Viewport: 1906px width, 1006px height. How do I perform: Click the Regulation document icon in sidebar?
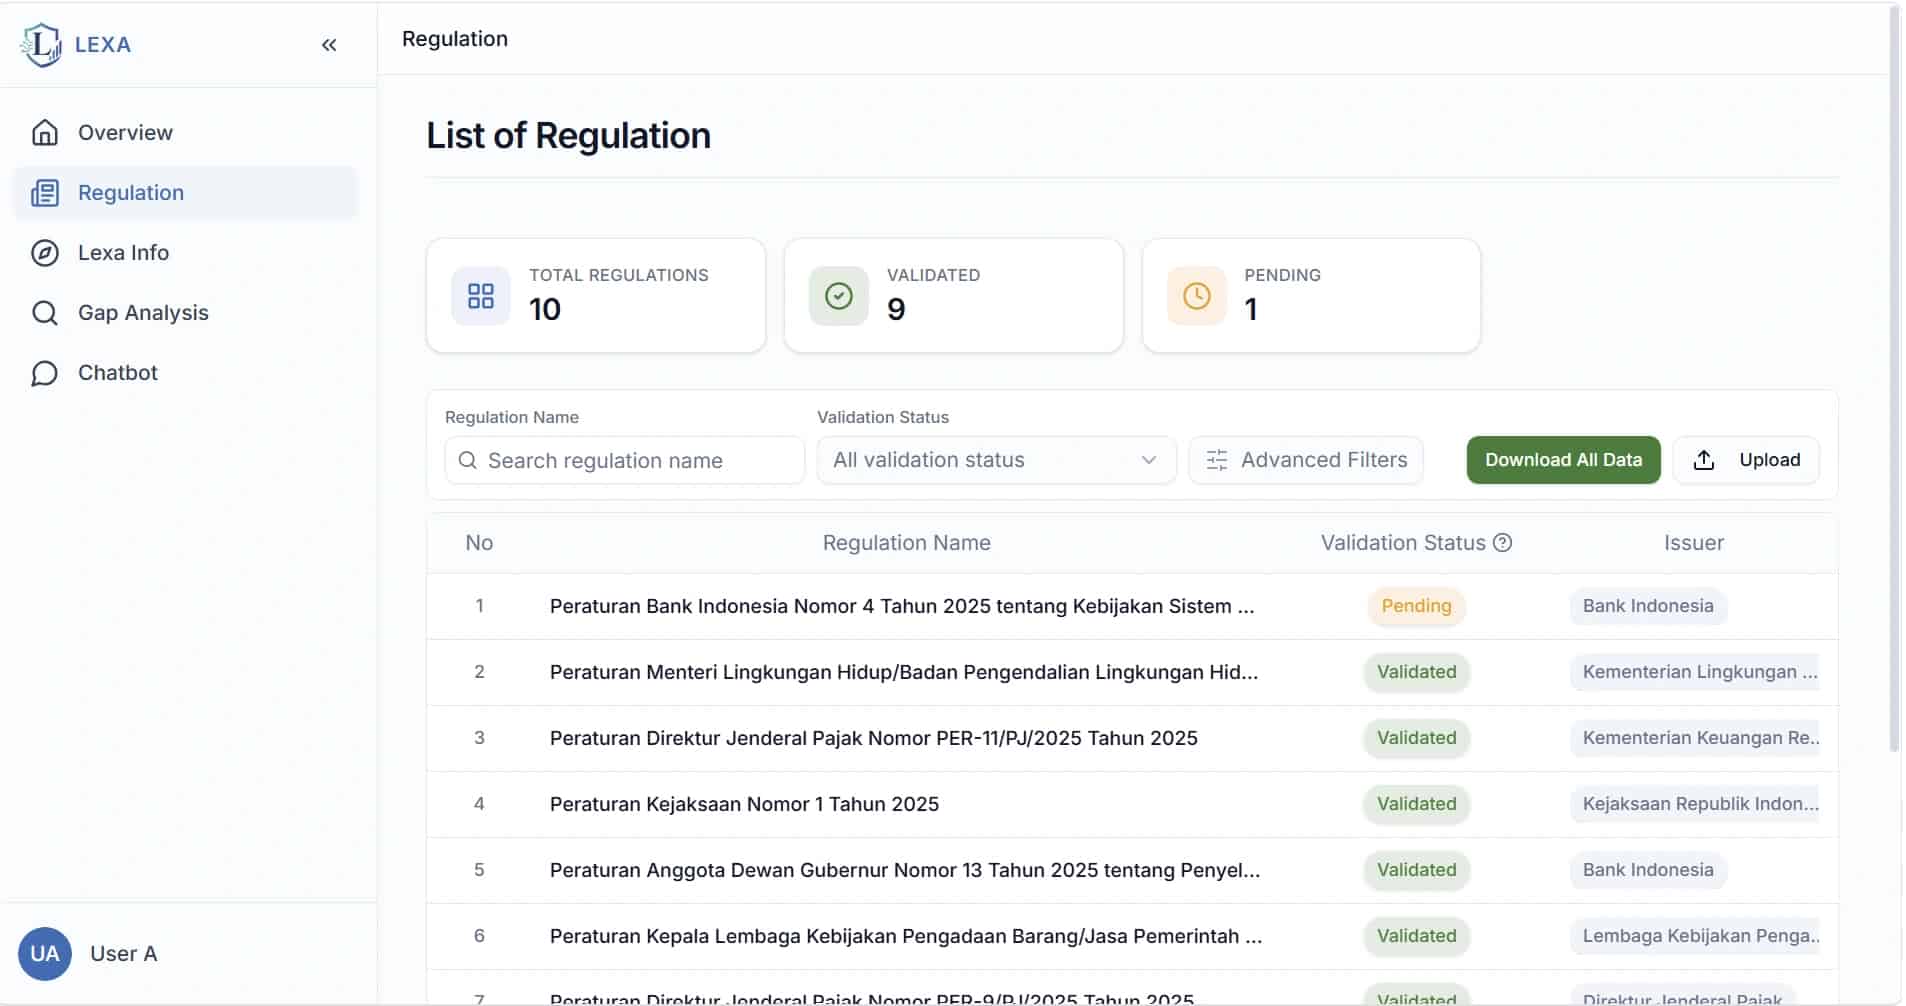pos(45,193)
